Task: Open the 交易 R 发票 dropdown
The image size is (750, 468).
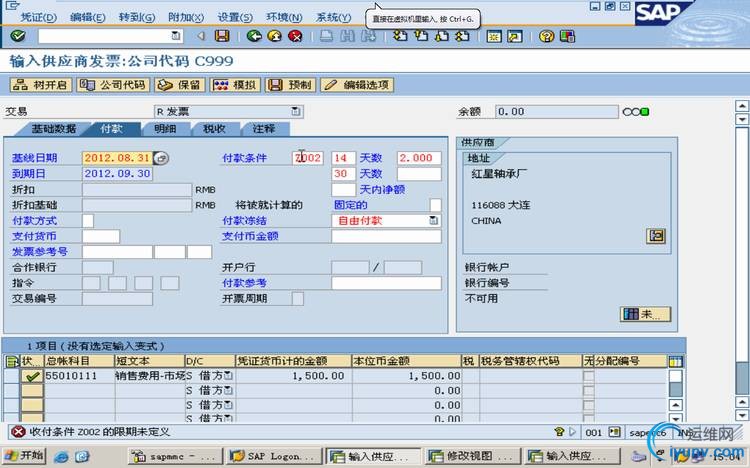Action: point(296,111)
